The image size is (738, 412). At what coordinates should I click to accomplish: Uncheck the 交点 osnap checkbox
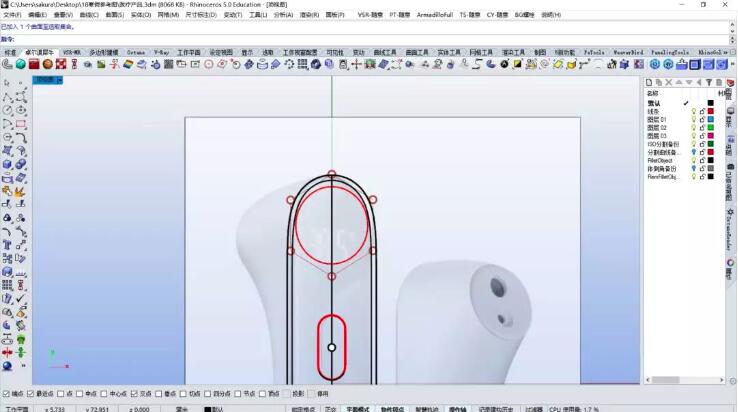(x=134, y=394)
